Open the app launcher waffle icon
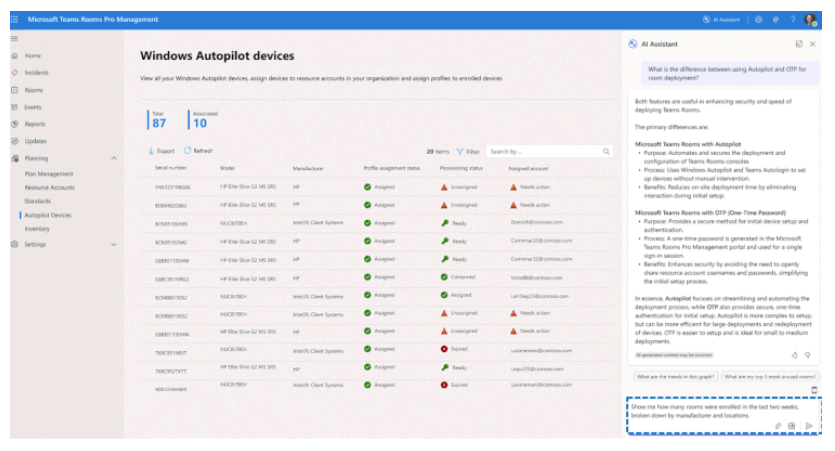Viewport: 835px width, 451px height. coord(14,19)
